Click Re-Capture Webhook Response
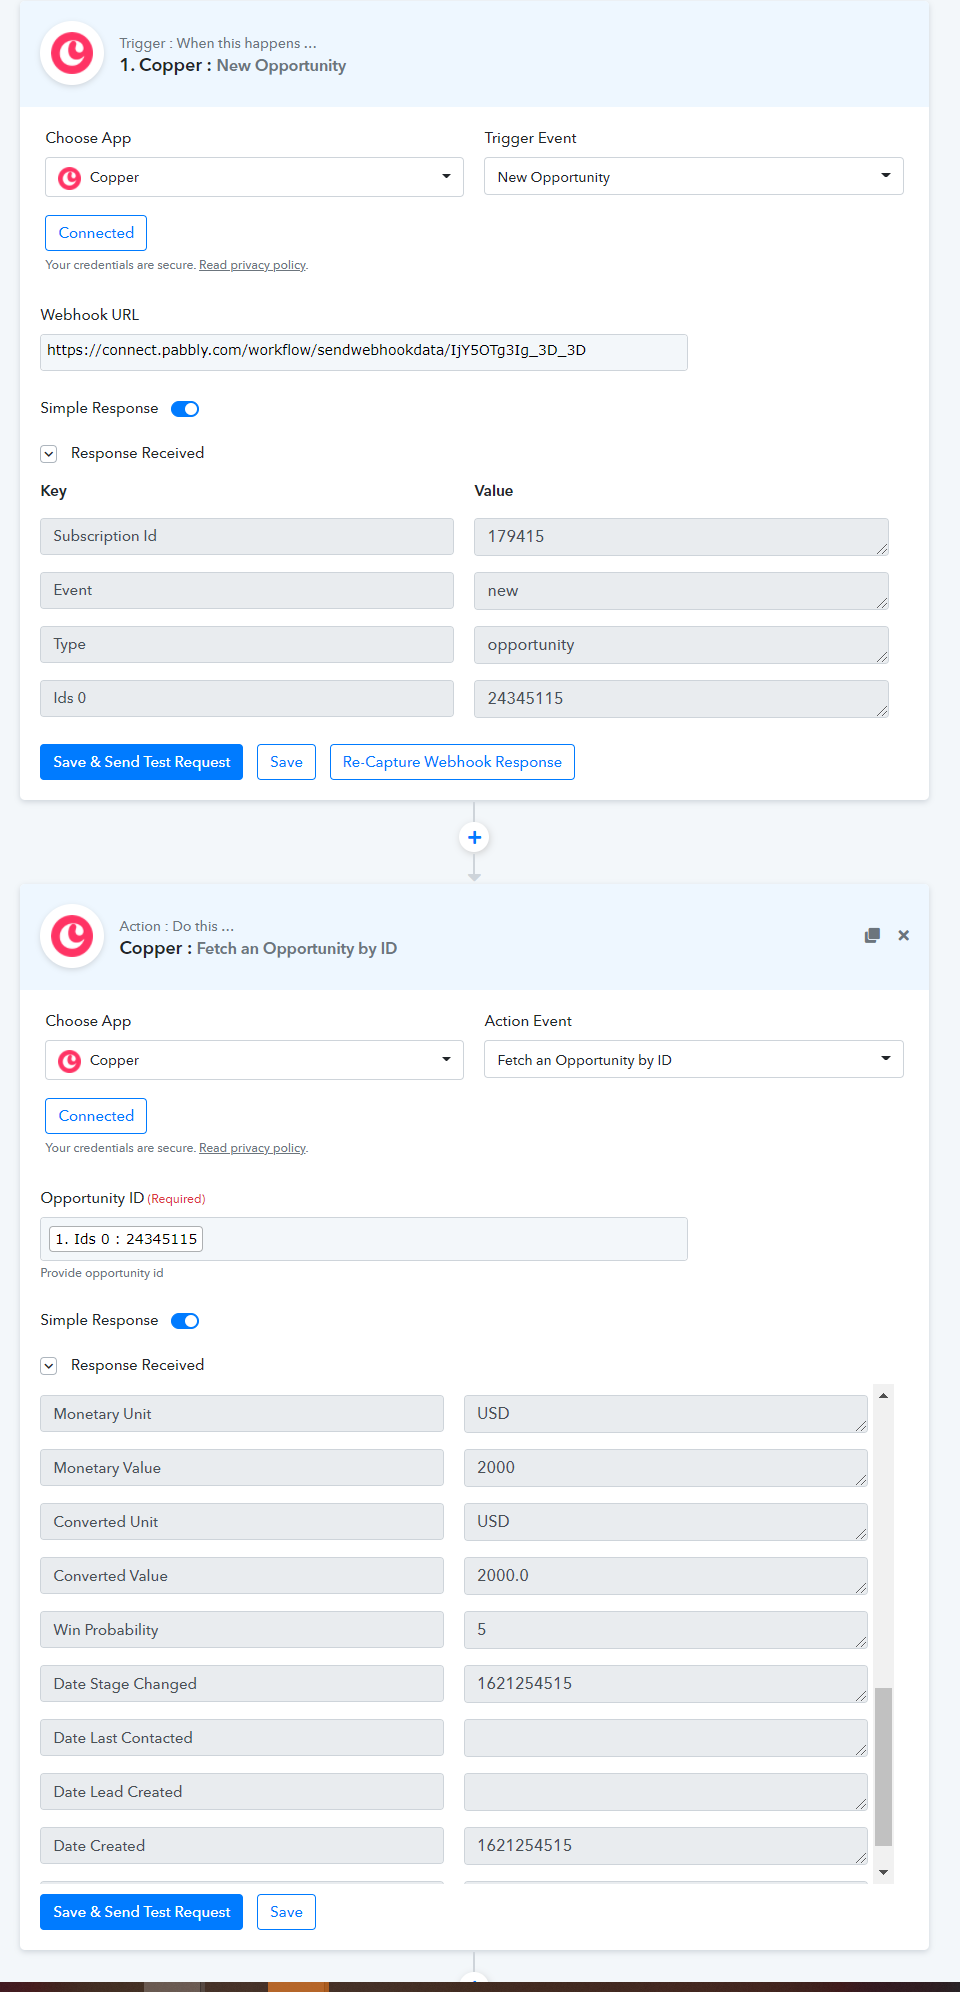The height and width of the screenshot is (1992, 960). click(x=452, y=762)
